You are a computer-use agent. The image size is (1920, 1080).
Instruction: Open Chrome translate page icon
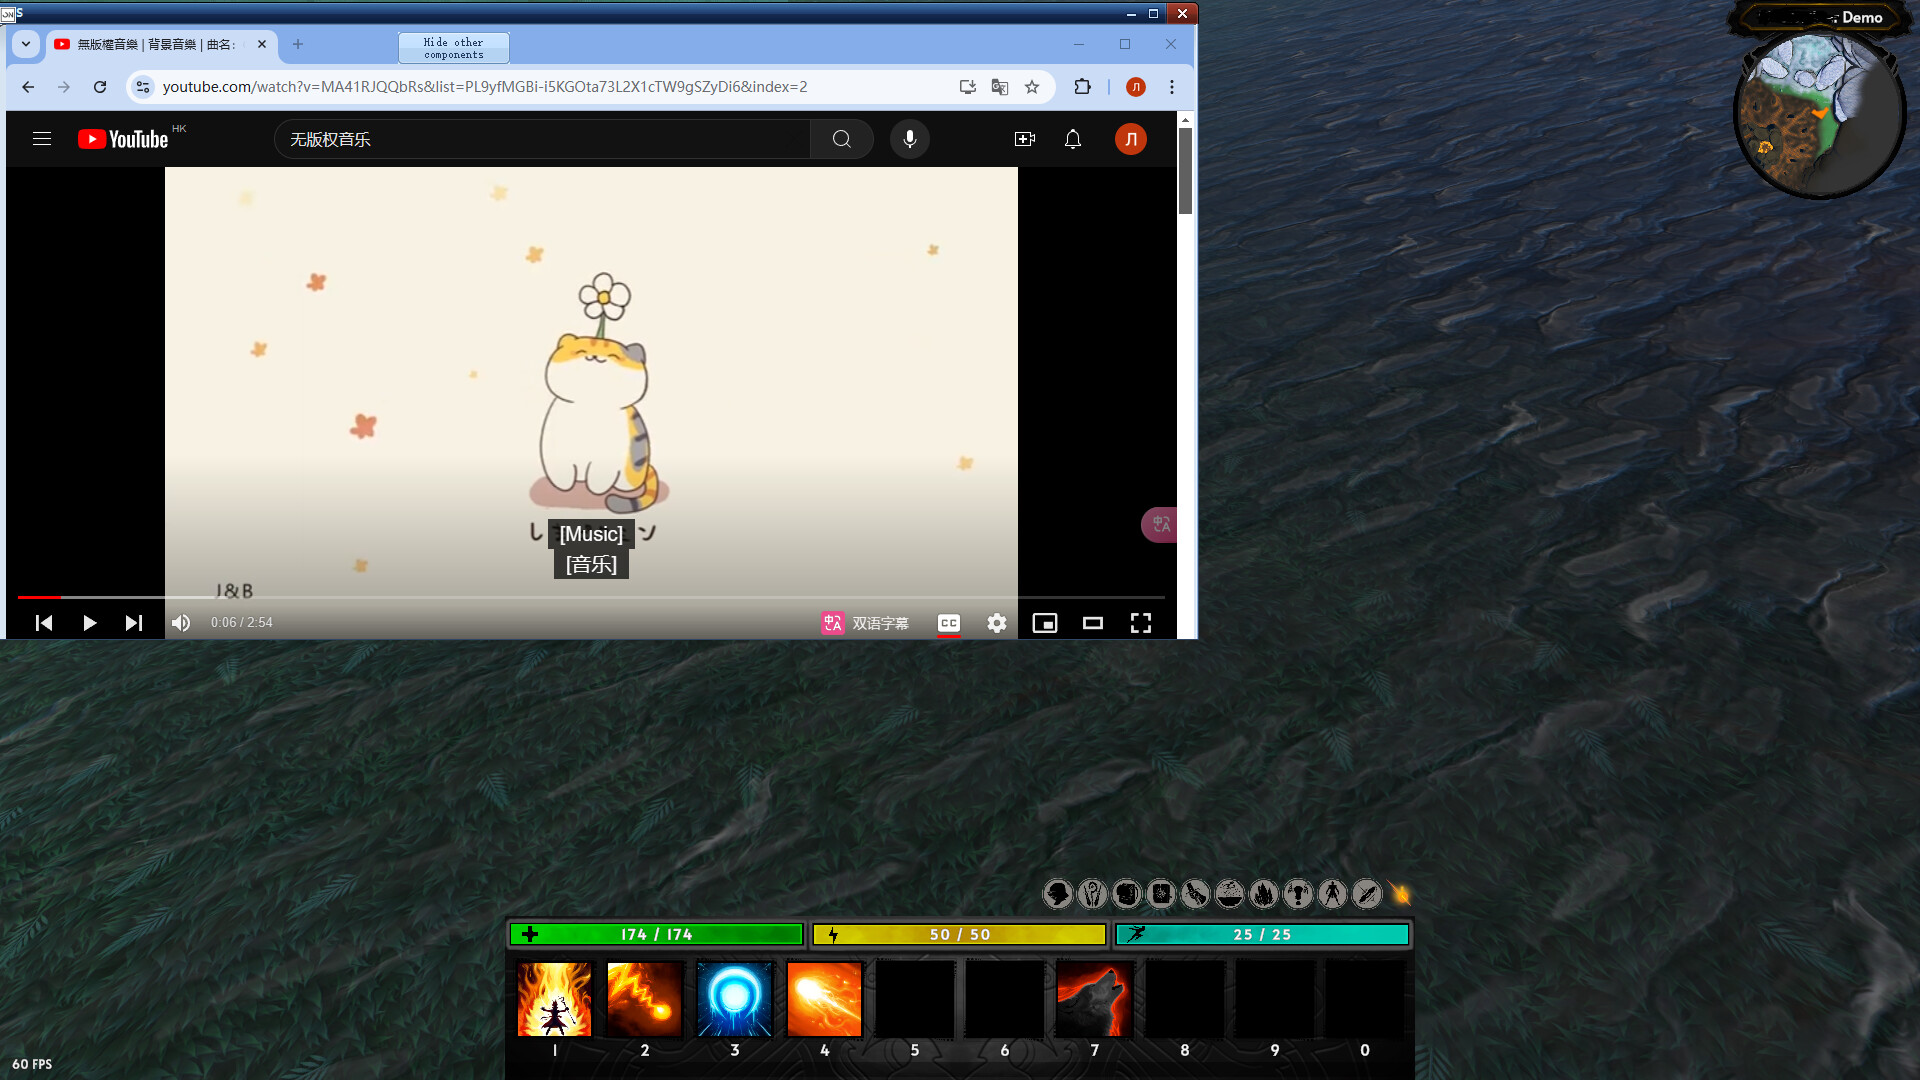[x=1000, y=87]
